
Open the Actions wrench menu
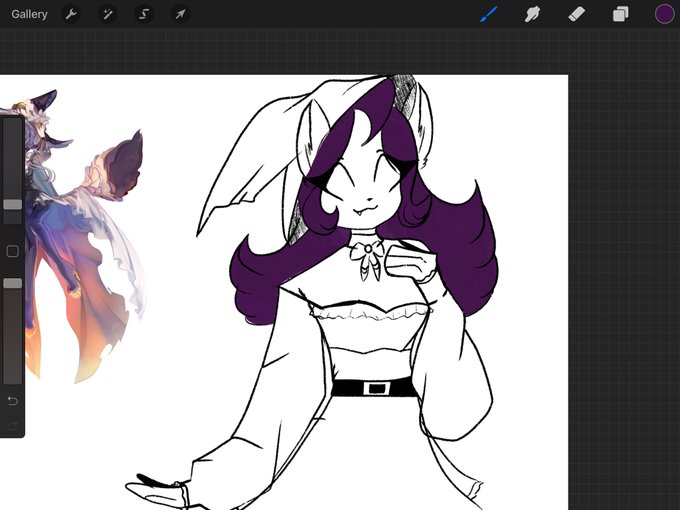[71, 14]
